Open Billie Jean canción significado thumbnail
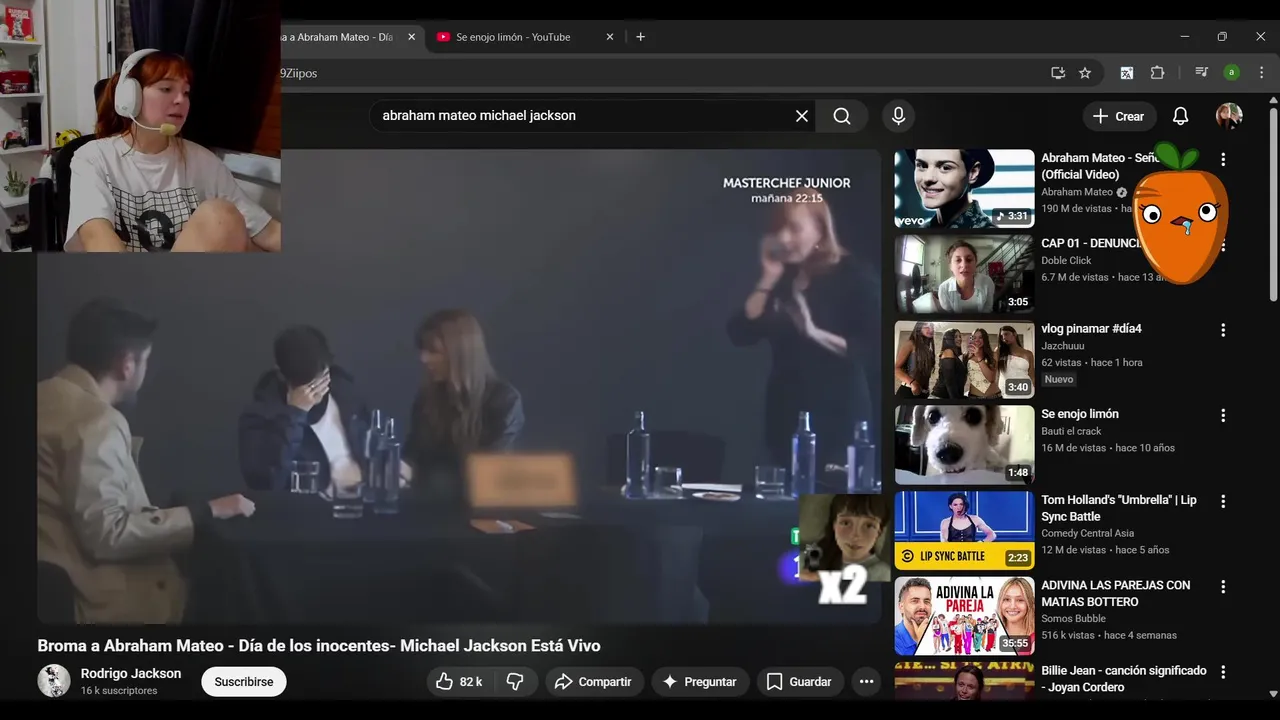Viewport: 1280px width, 720px height. click(x=964, y=681)
